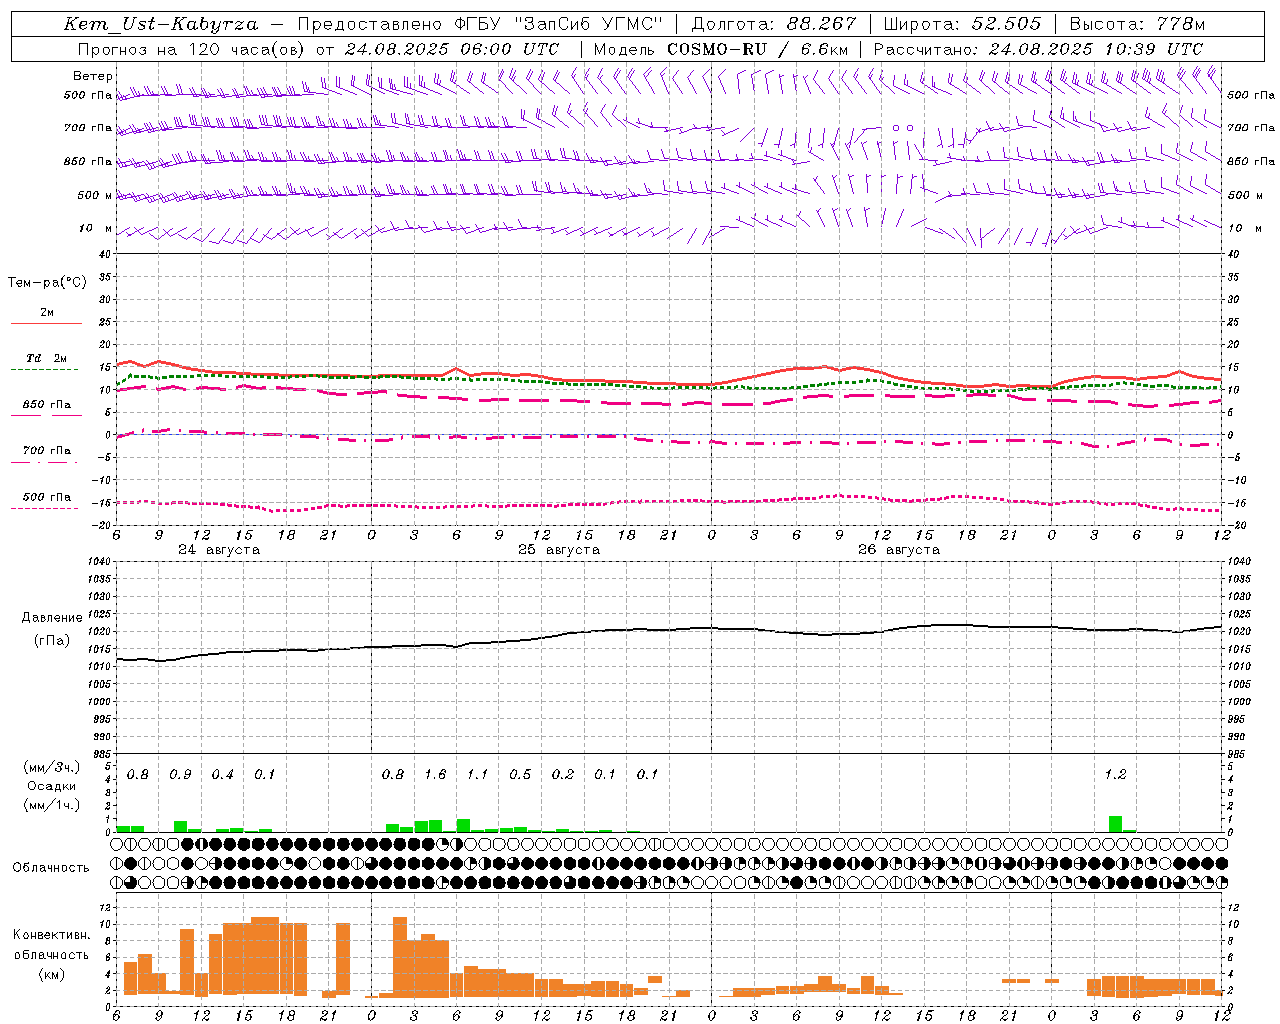Image resolution: width=1280 pixels, height=1024 pixels.
Task: Click the Долгота: 88.267 value
Action: pos(774,24)
